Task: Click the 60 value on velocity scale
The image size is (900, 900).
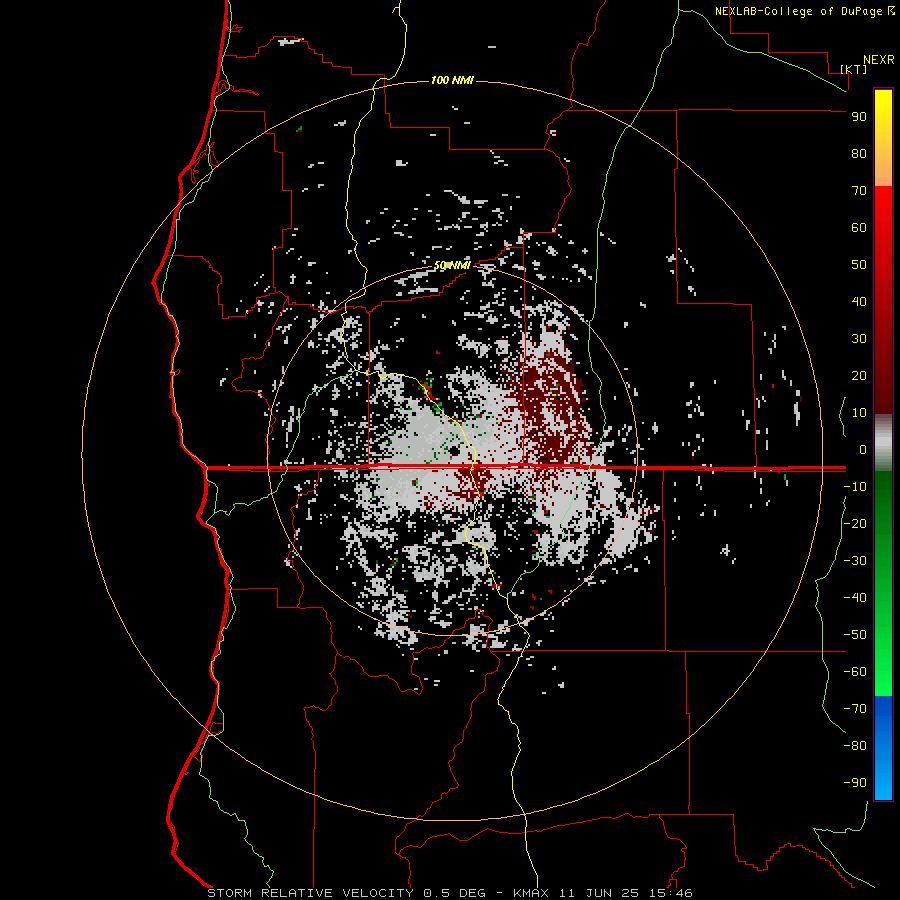Action: 859,227
